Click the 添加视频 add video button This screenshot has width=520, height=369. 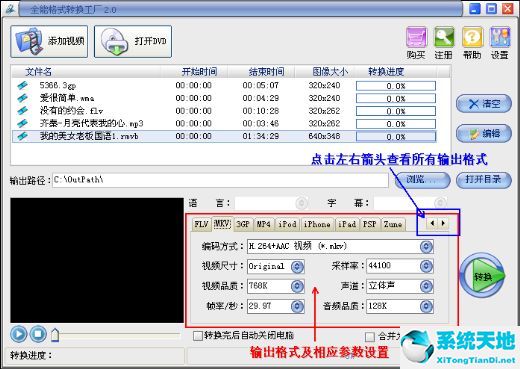pos(49,42)
